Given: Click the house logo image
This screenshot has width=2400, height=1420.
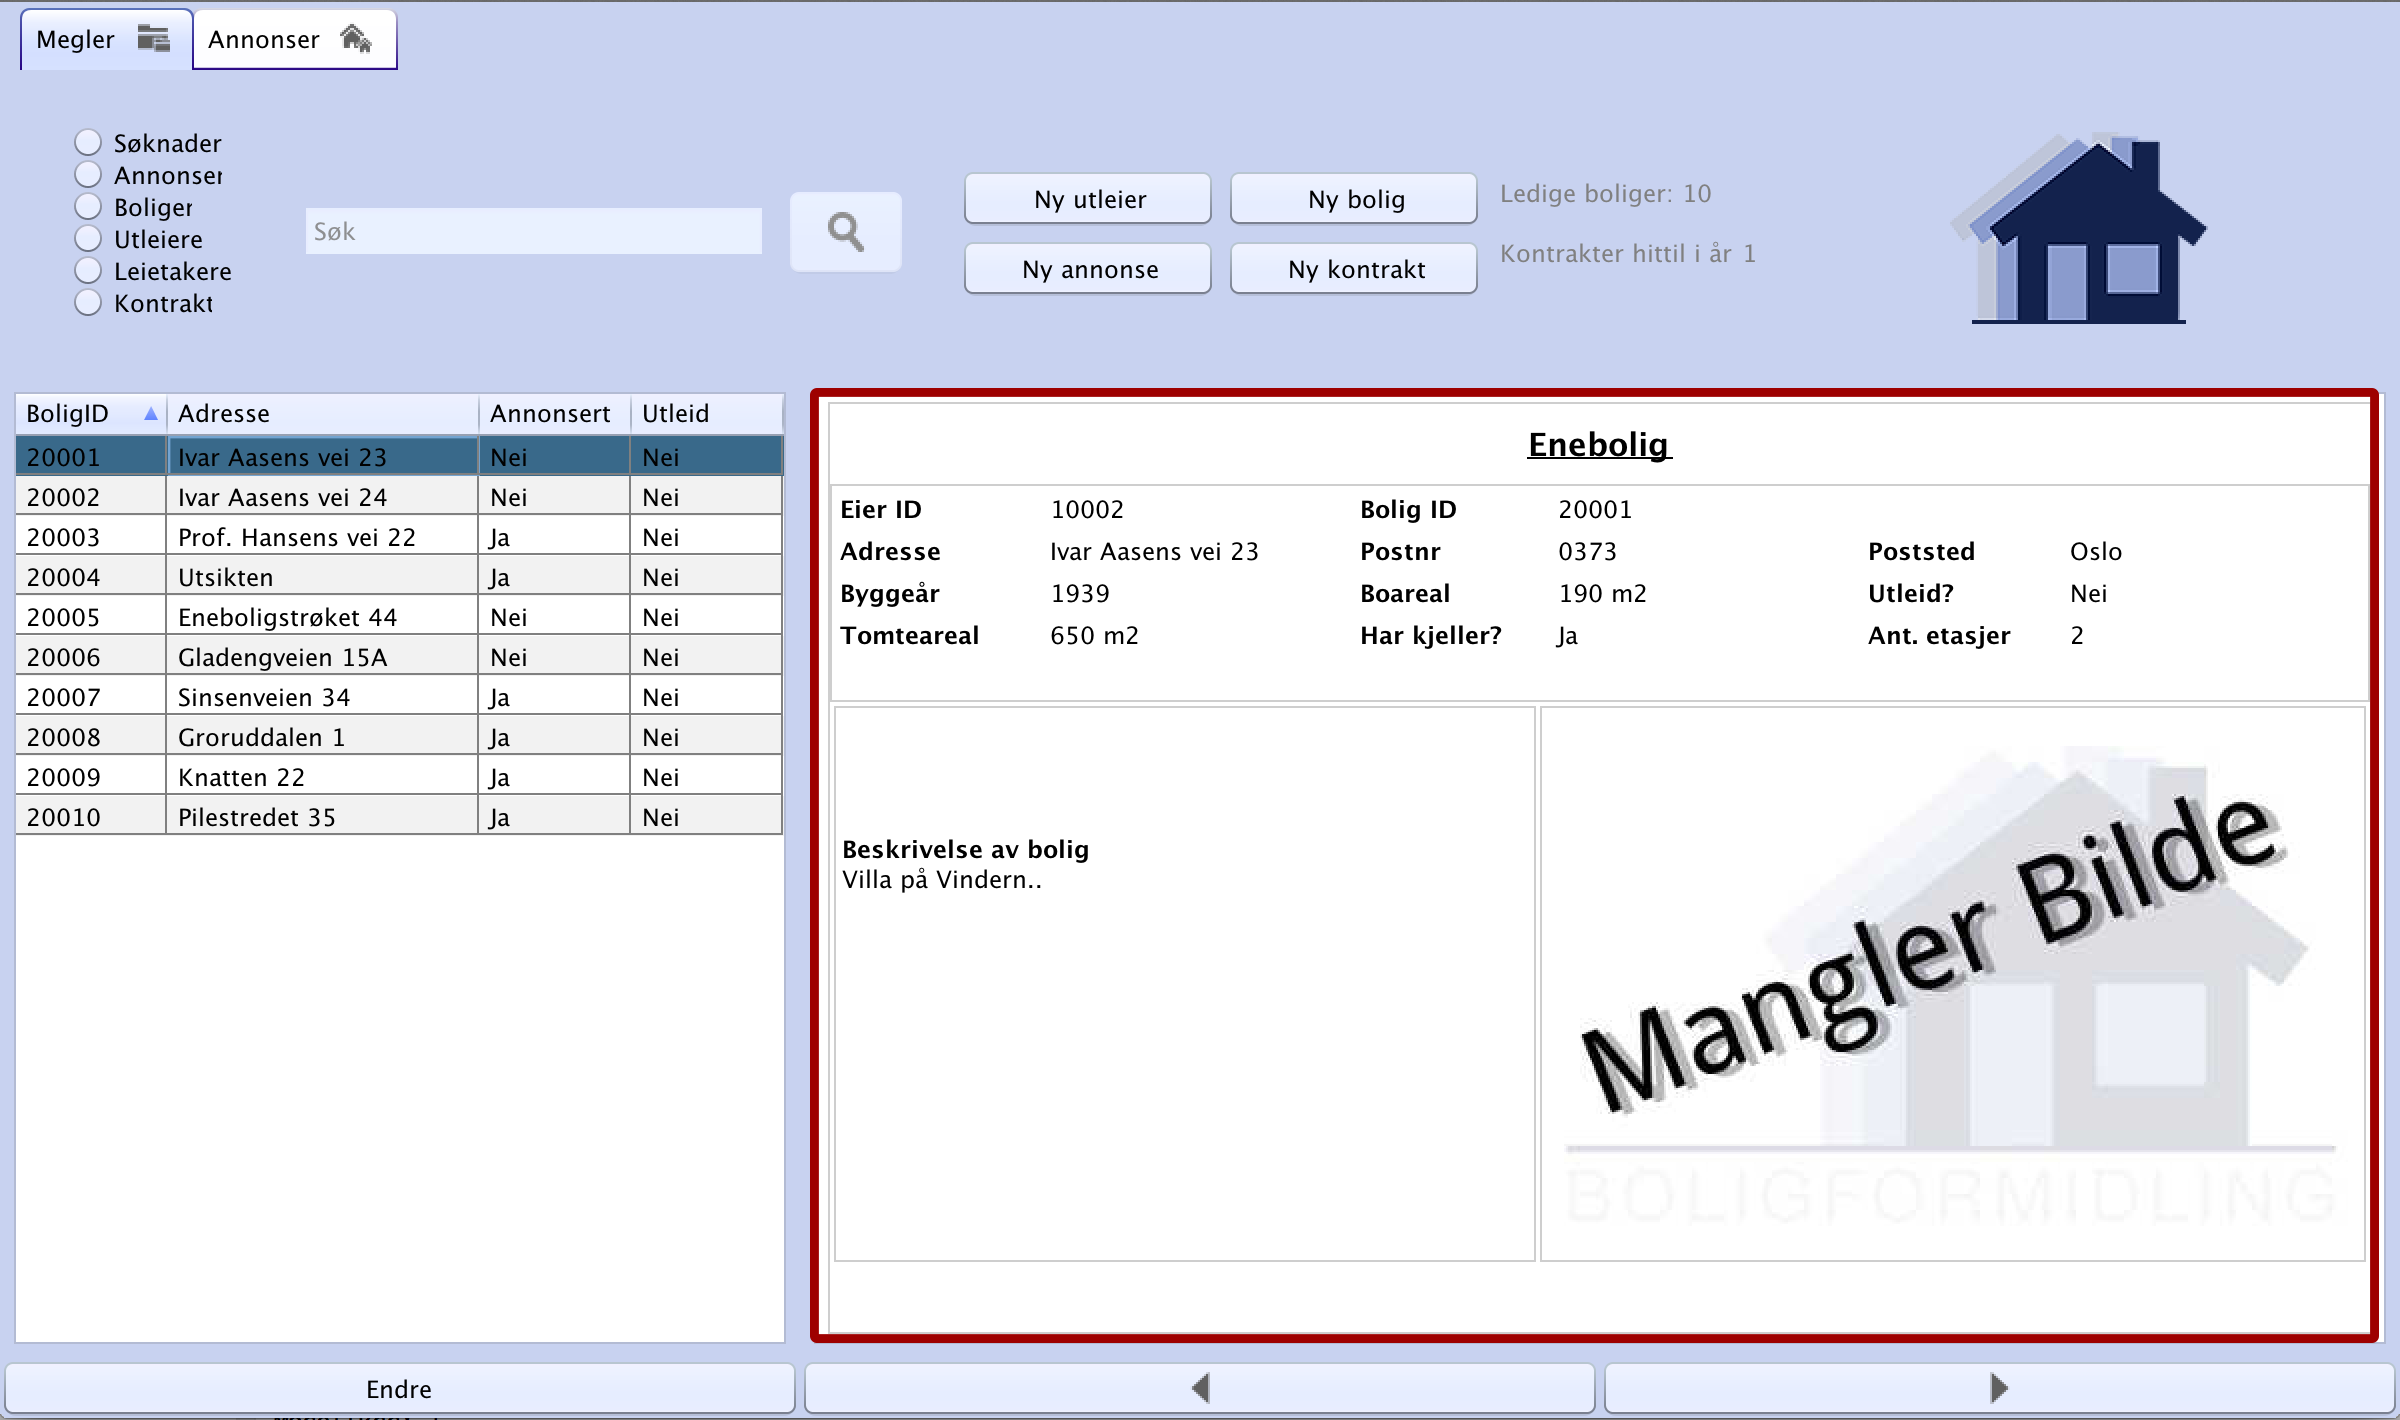Looking at the screenshot, I should pyautogui.click(x=2078, y=229).
